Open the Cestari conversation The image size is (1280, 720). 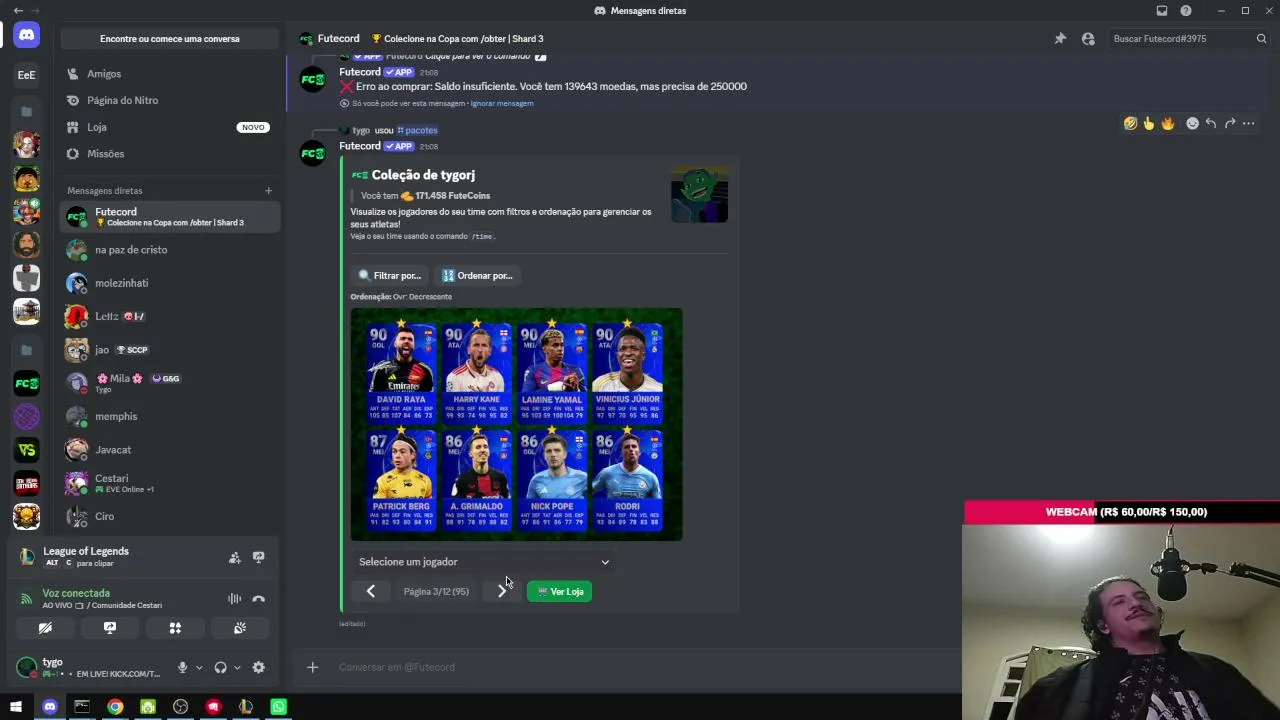170,483
